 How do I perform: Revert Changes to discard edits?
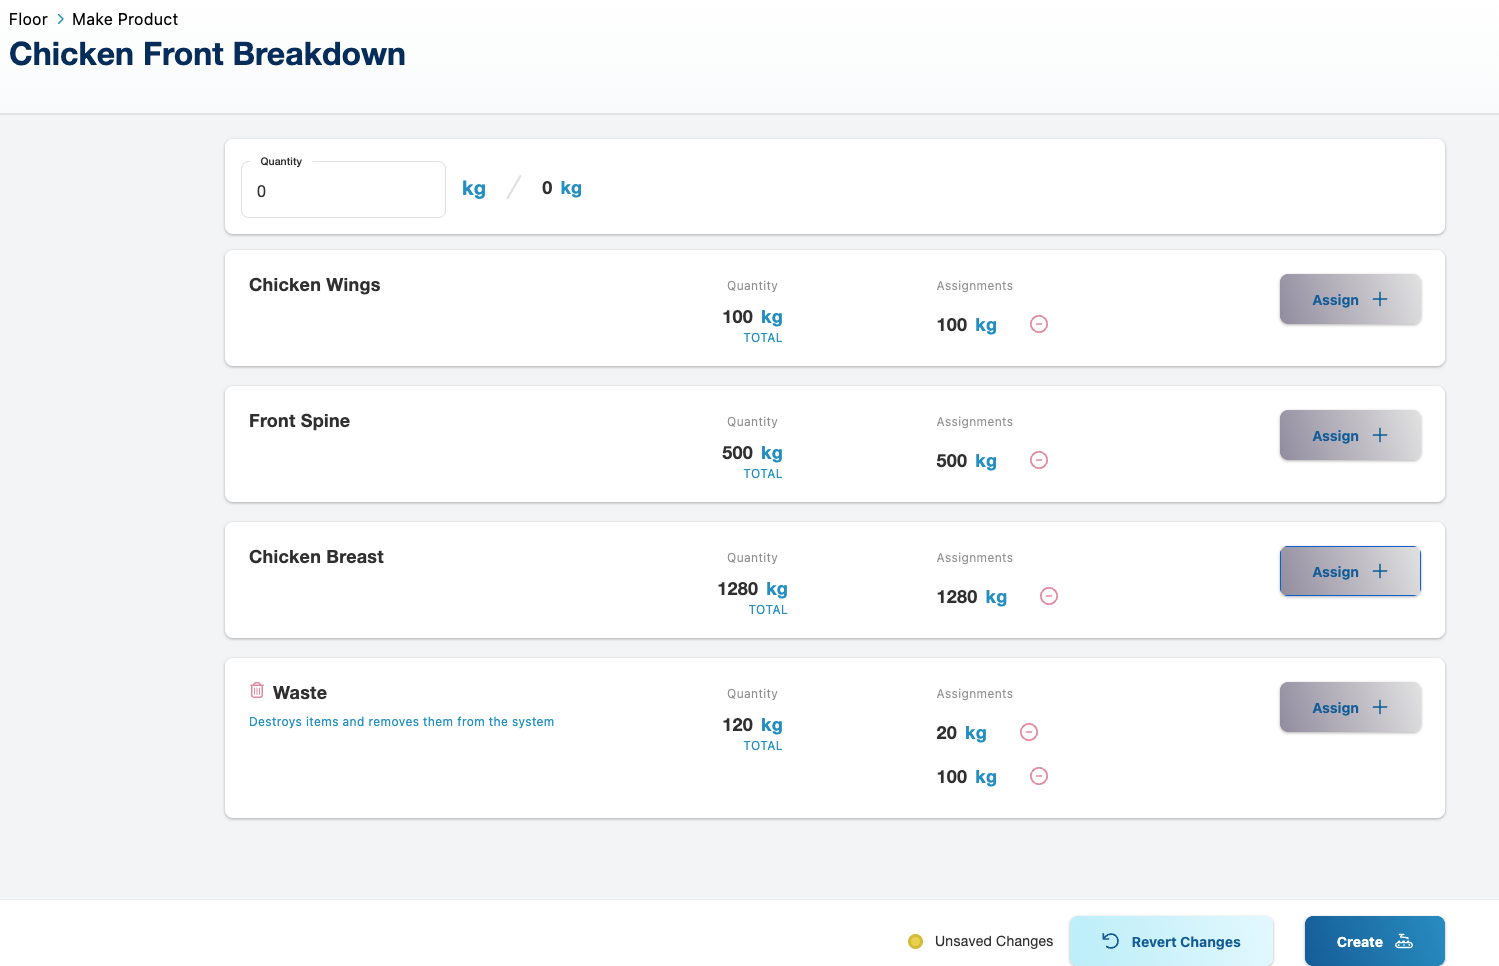(x=1171, y=941)
